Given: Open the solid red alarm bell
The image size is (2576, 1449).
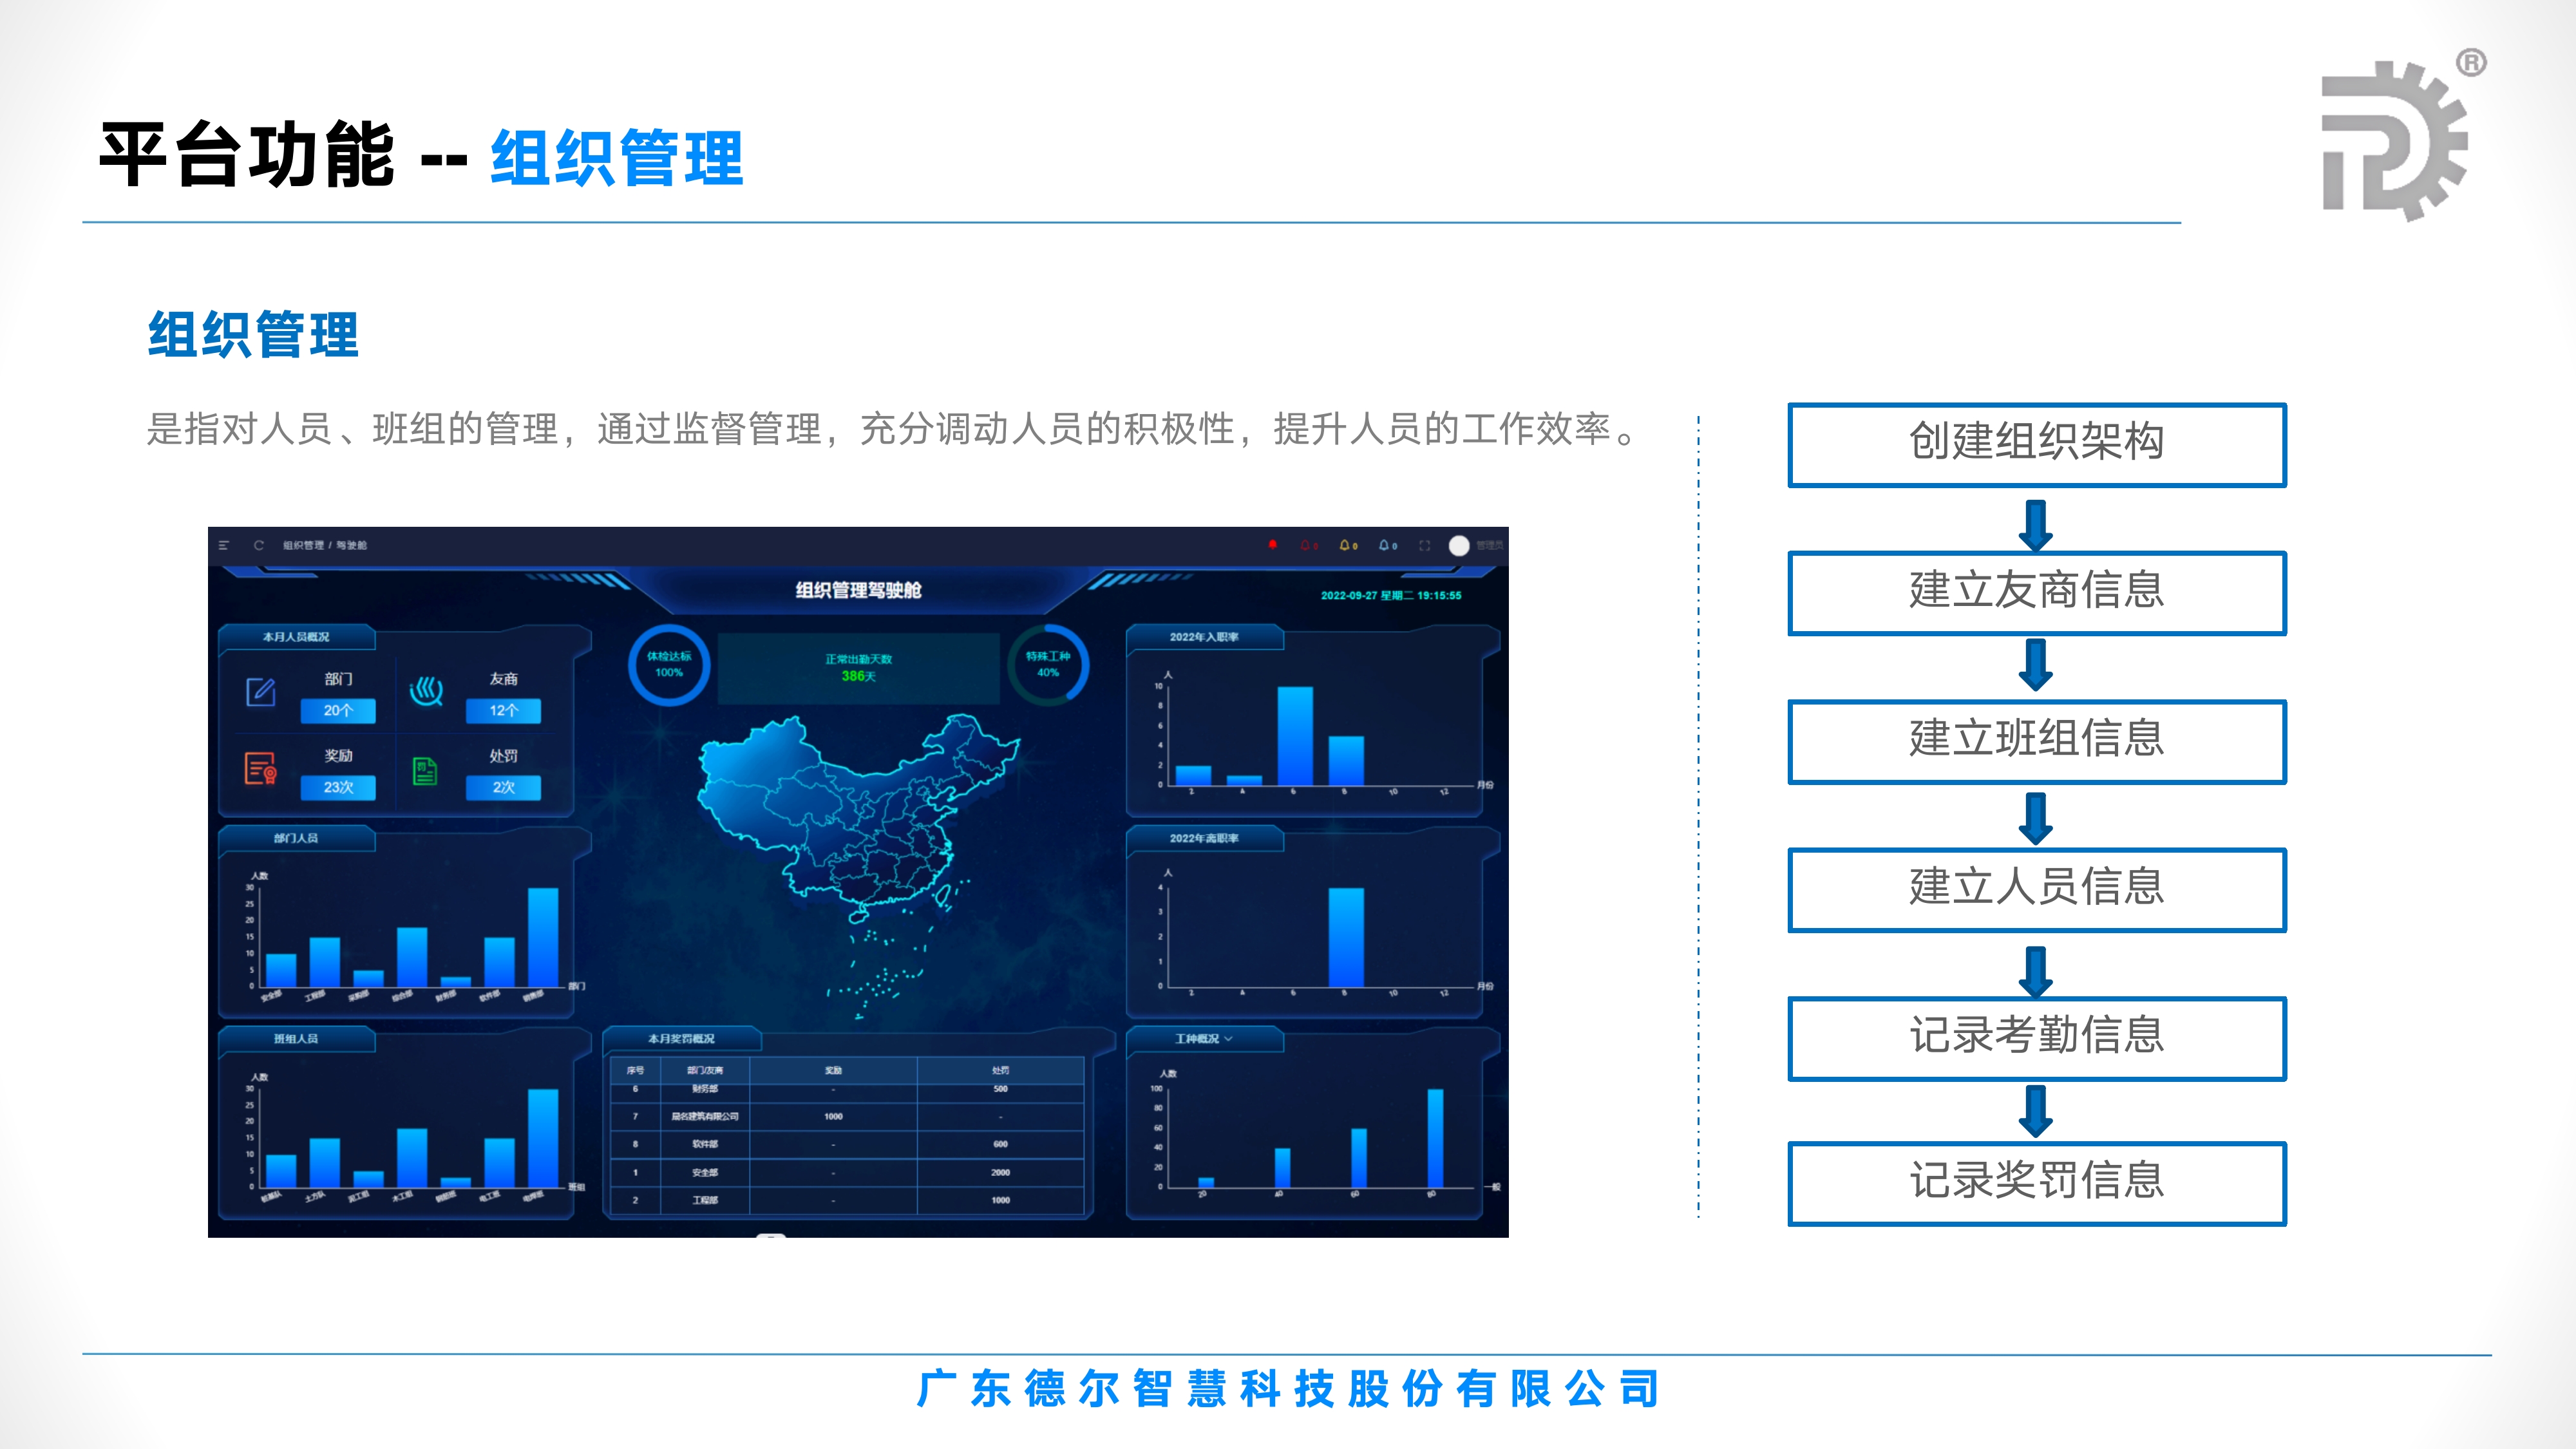Looking at the screenshot, I should coord(1272,545).
